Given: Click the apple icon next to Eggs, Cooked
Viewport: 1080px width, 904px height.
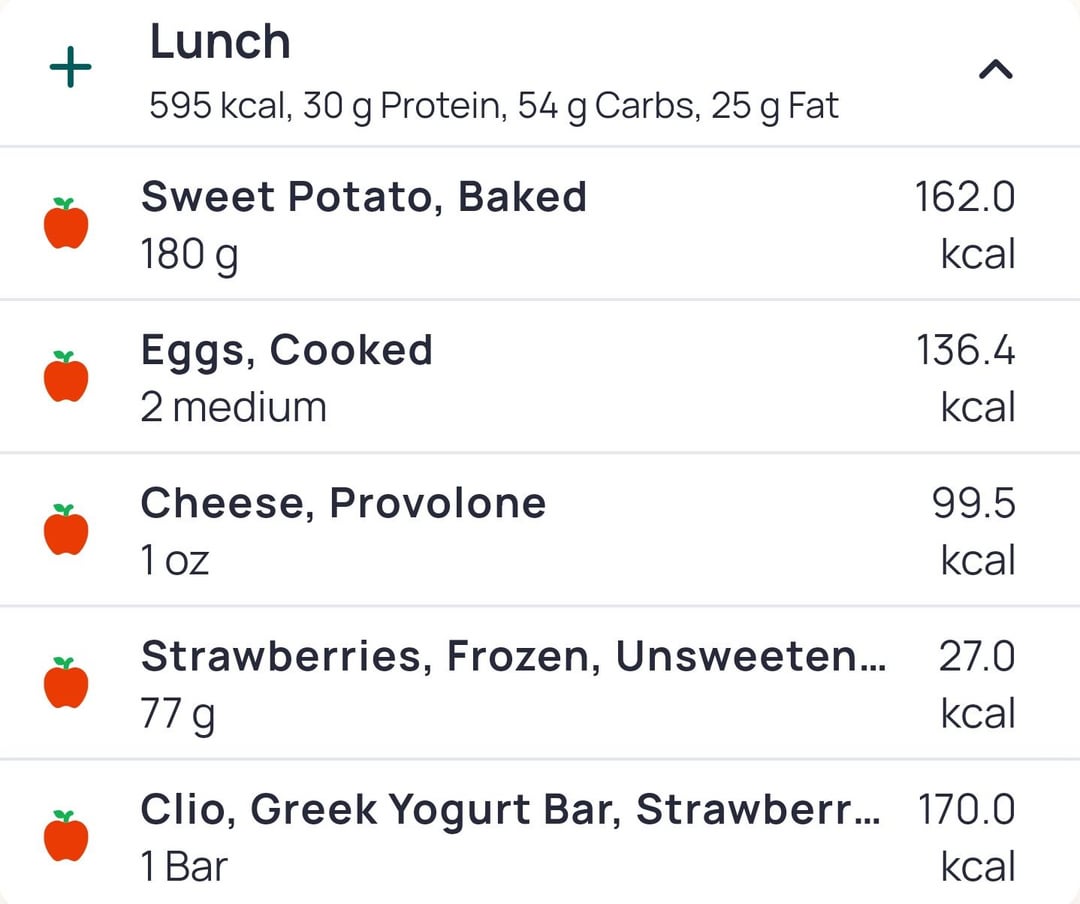Looking at the screenshot, I should pyautogui.click(x=66, y=377).
